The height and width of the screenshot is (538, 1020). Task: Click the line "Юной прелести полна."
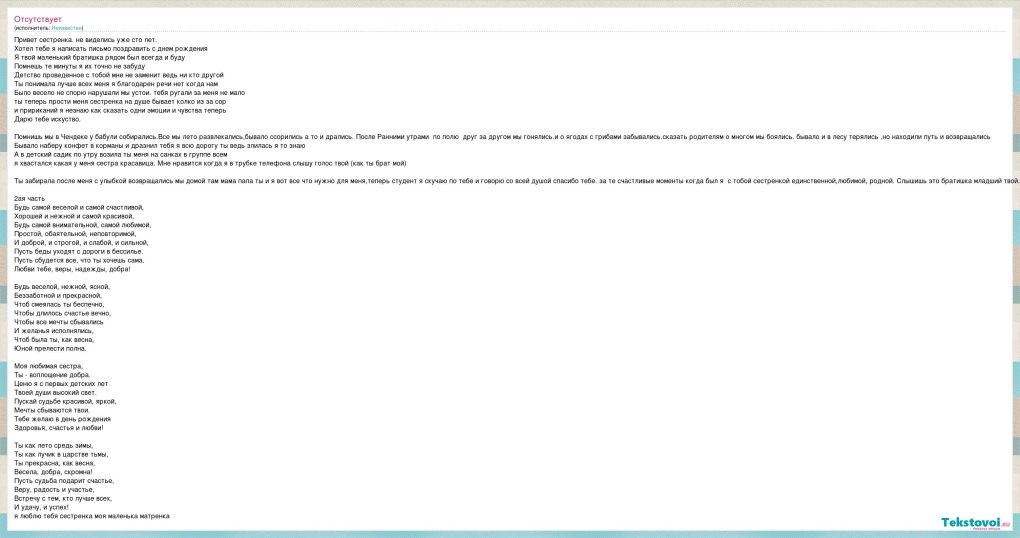(x=50, y=348)
